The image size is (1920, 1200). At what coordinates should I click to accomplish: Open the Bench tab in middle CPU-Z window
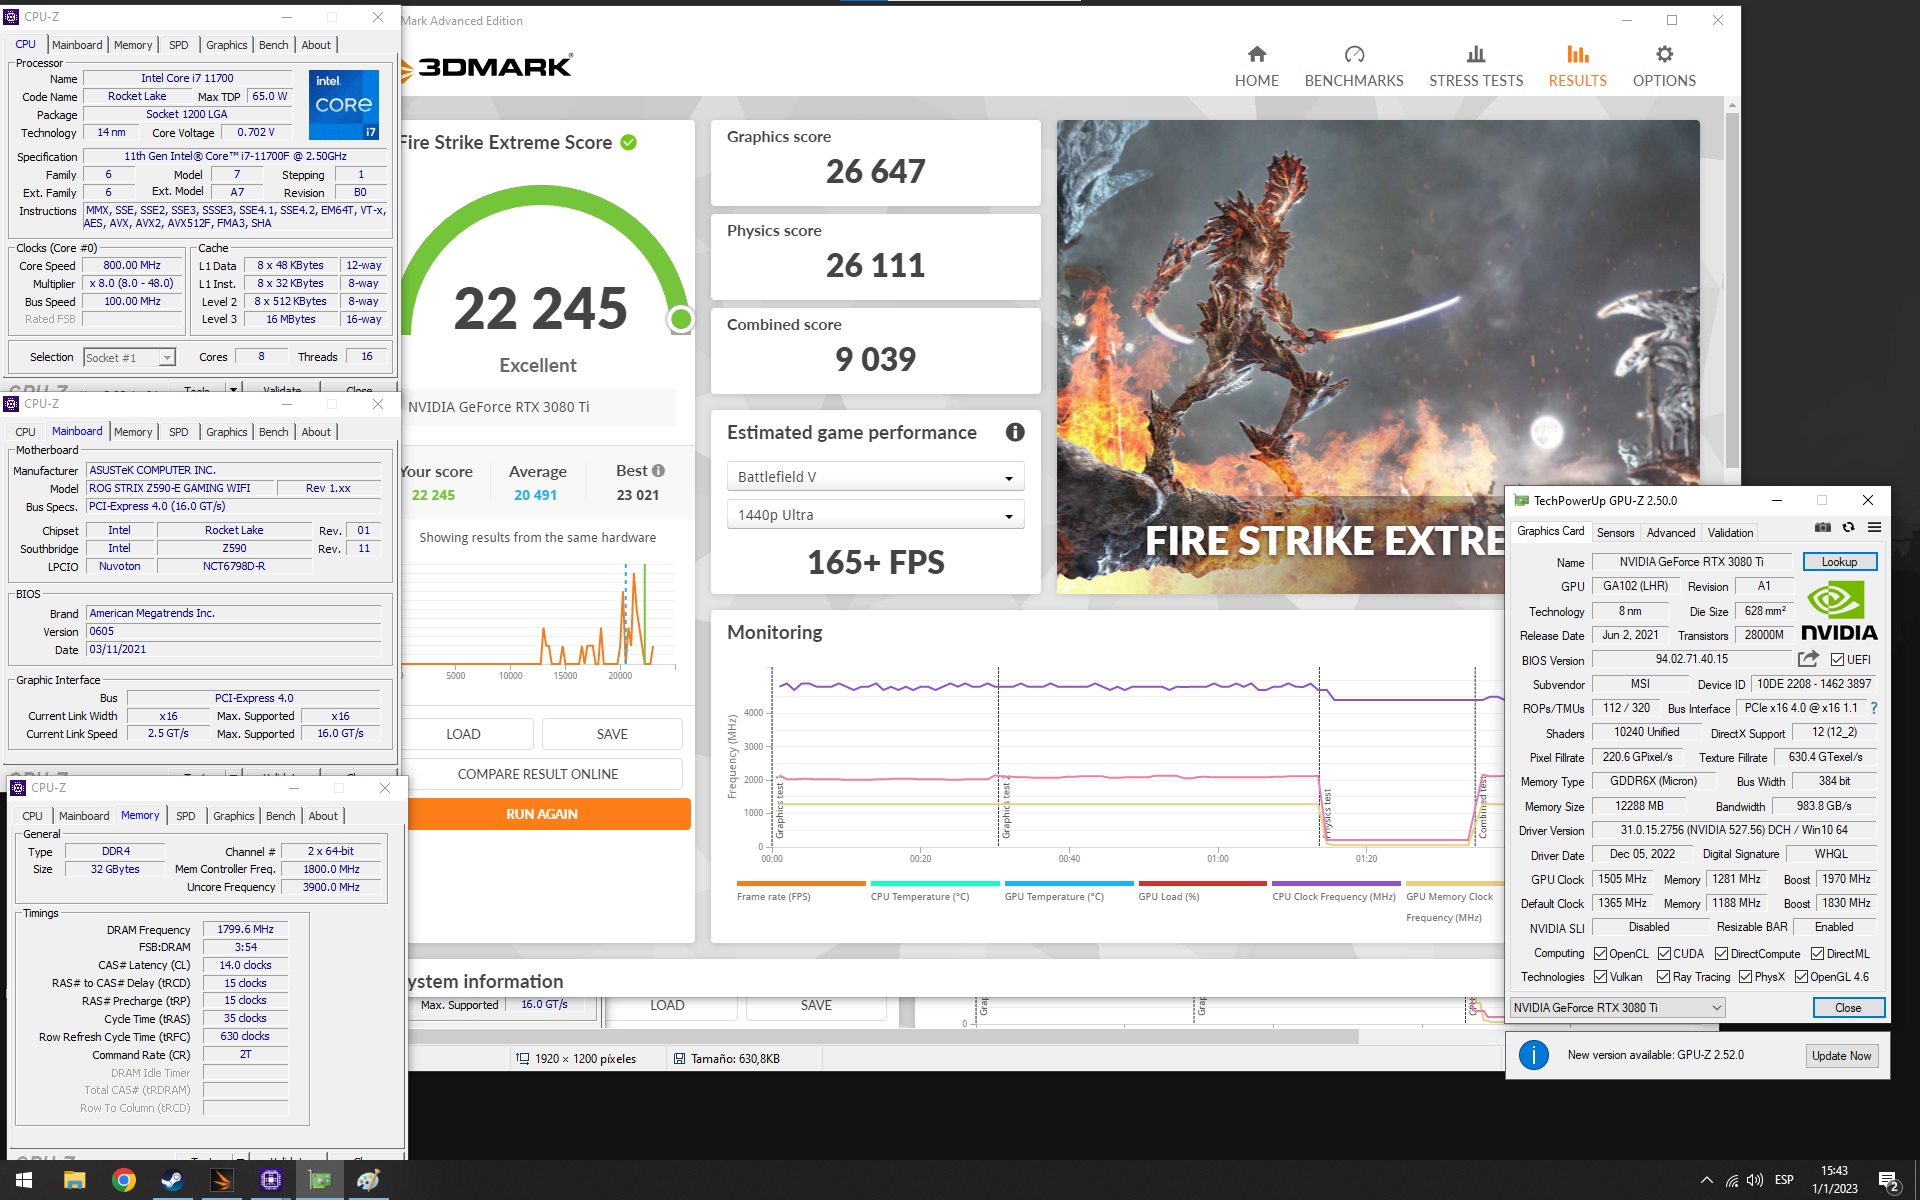point(273,432)
